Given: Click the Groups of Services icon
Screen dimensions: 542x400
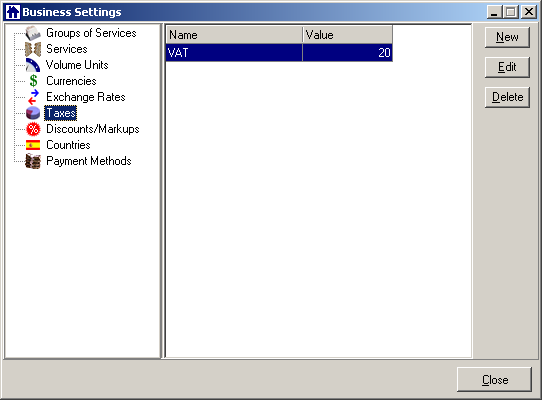Looking at the screenshot, I should (x=33, y=34).
